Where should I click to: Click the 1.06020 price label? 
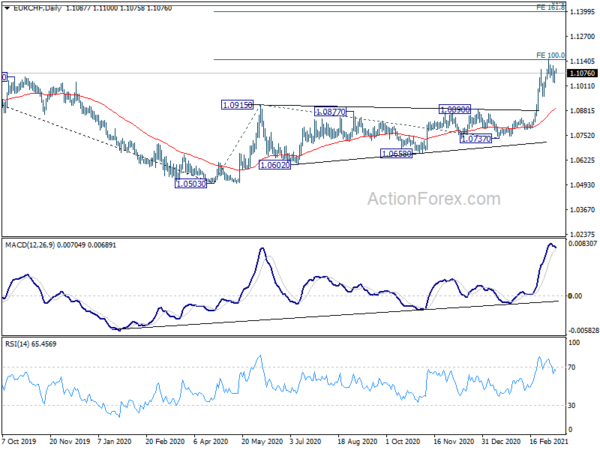pos(275,165)
